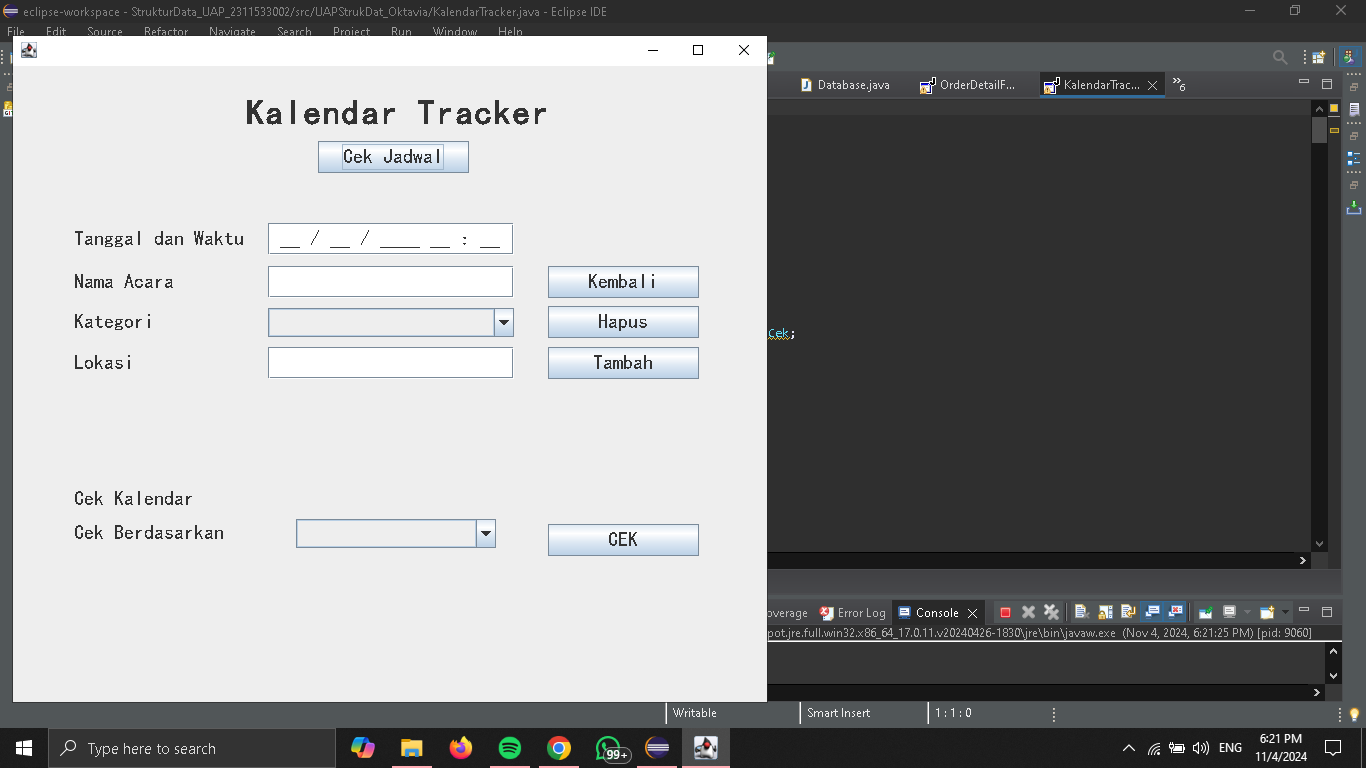Restore the top minimized view stack in right trim
Viewport: 1366px width, 768px height.
click(1354, 87)
